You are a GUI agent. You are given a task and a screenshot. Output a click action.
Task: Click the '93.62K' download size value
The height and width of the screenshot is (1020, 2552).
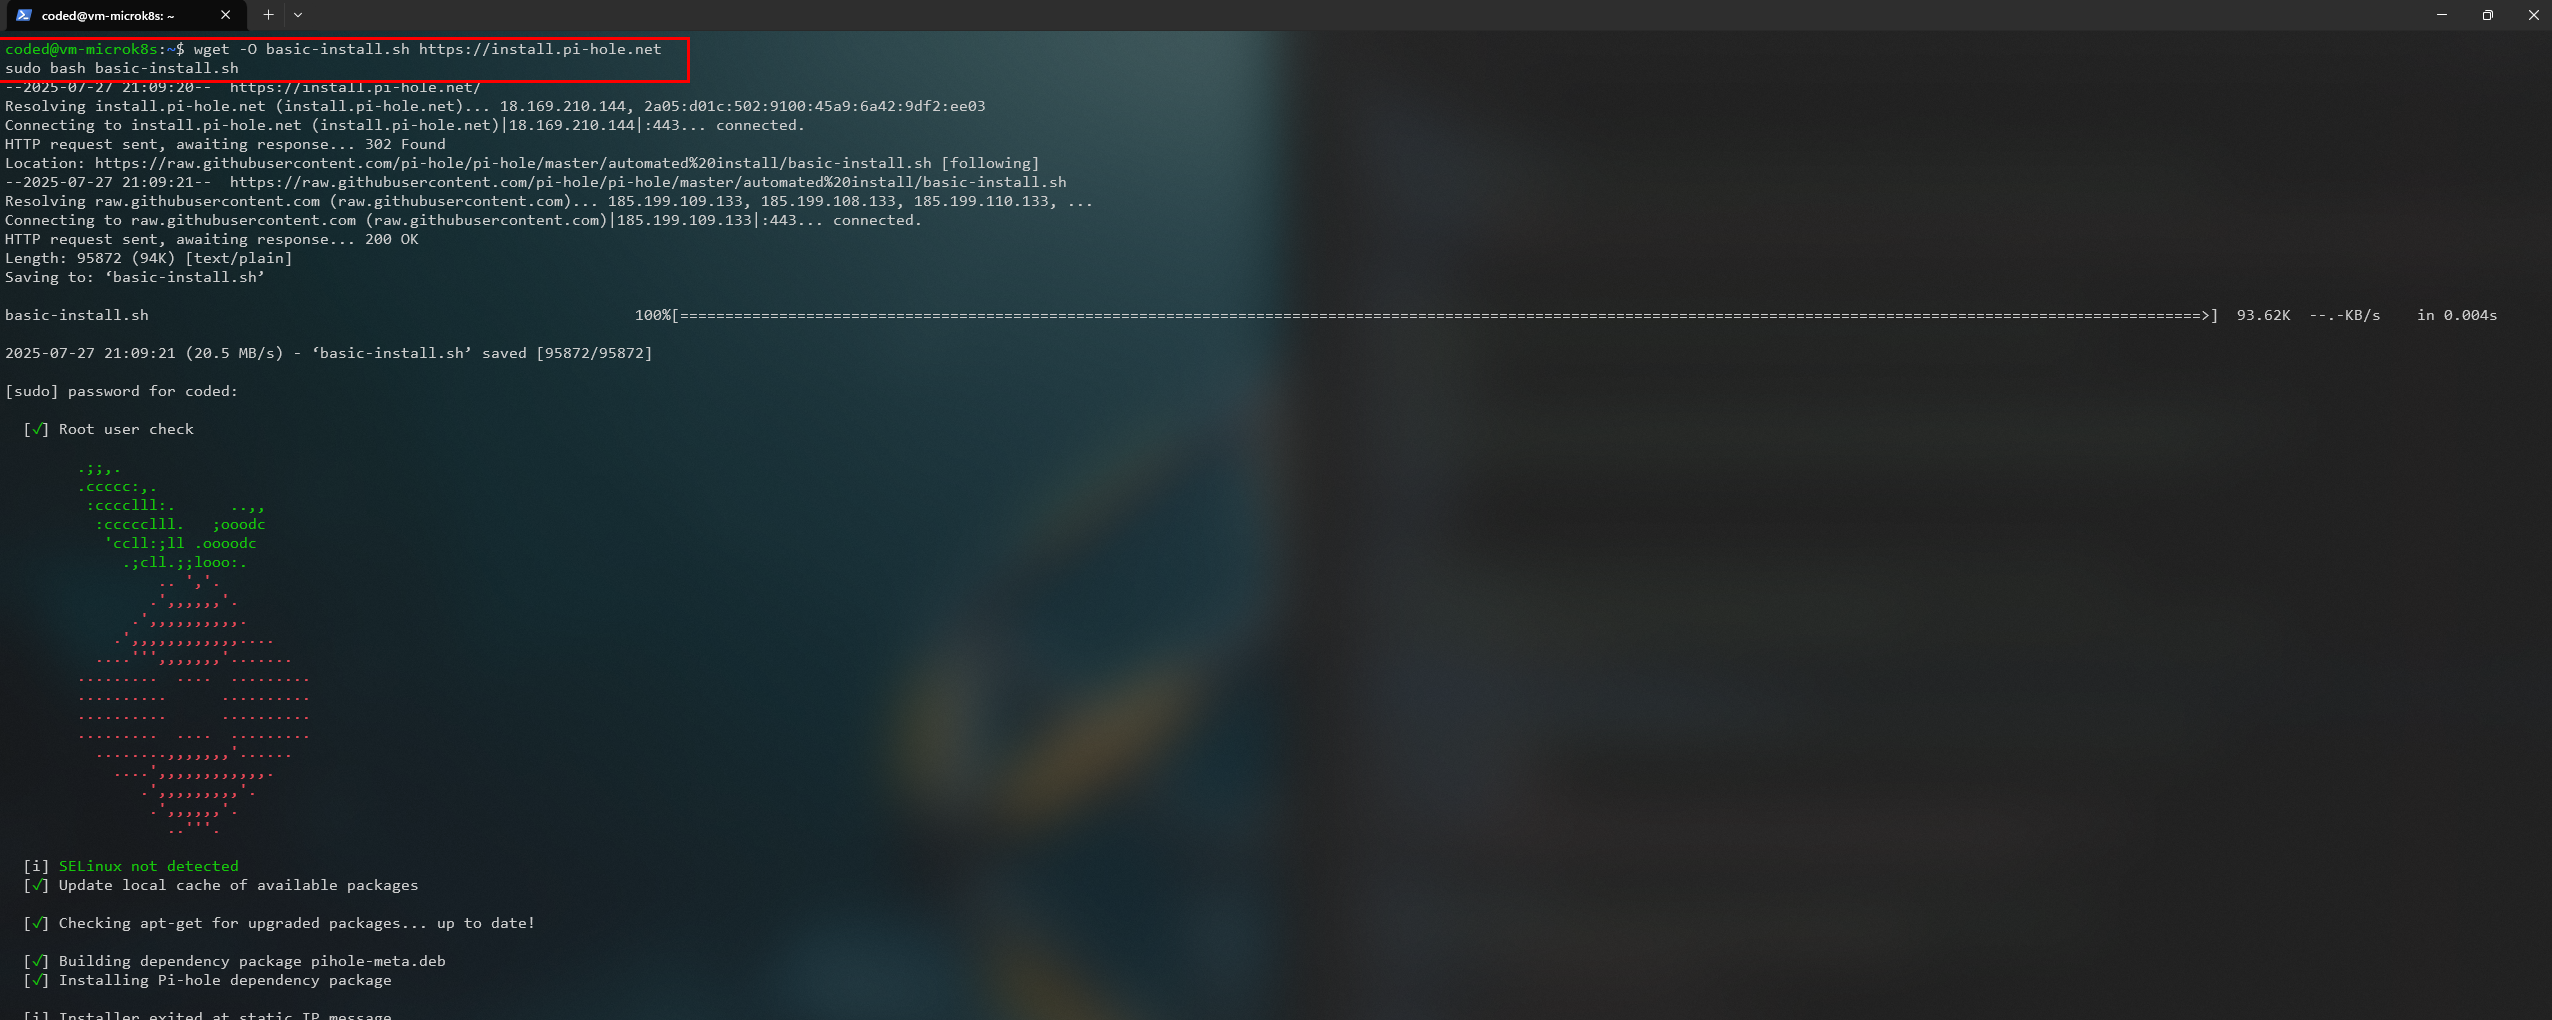pyautogui.click(x=2263, y=315)
